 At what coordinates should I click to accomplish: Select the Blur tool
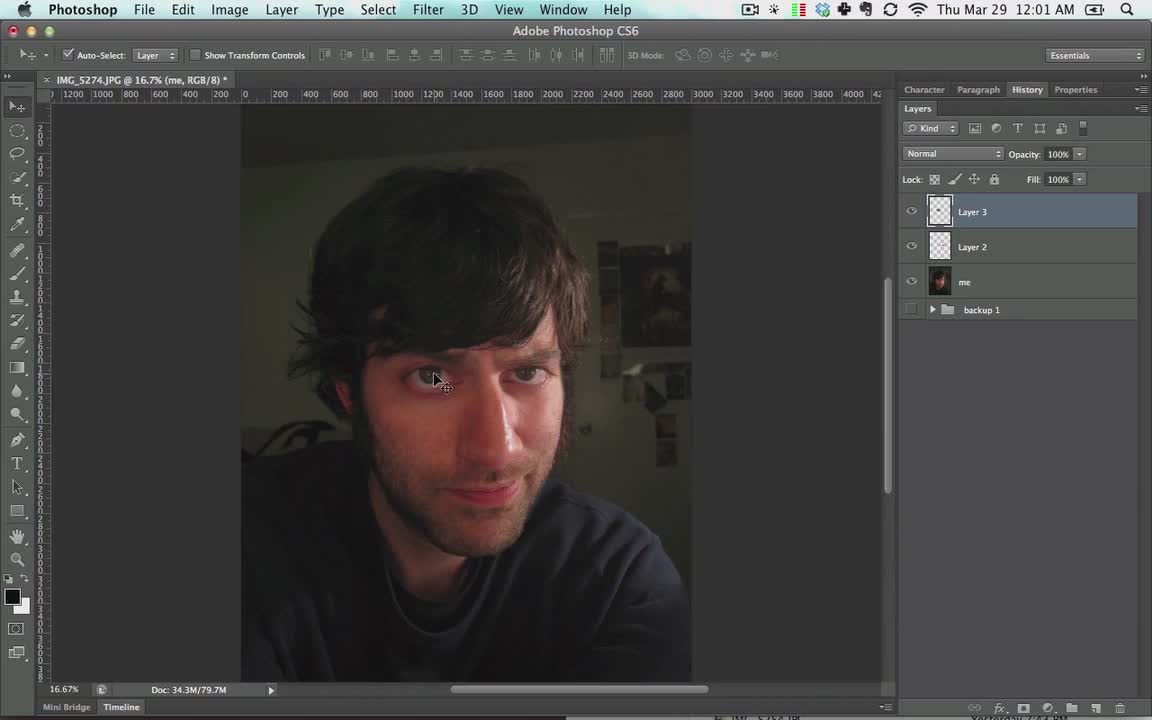pyautogui.click(x=17, y=392)
